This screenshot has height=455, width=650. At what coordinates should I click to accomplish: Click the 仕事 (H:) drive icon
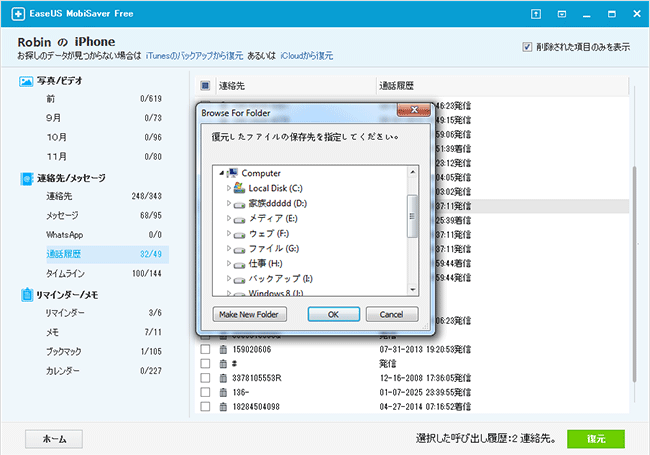(239, 264)
